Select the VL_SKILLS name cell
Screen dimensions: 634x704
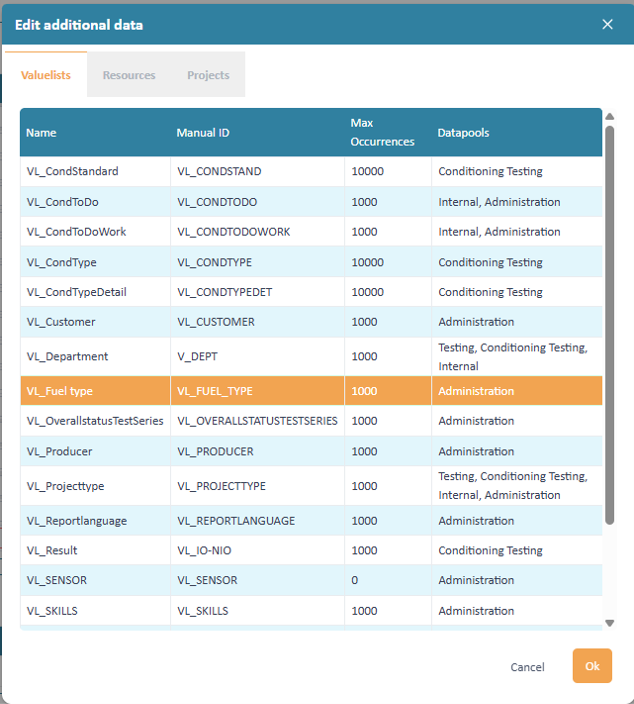[x=95, y=611]
